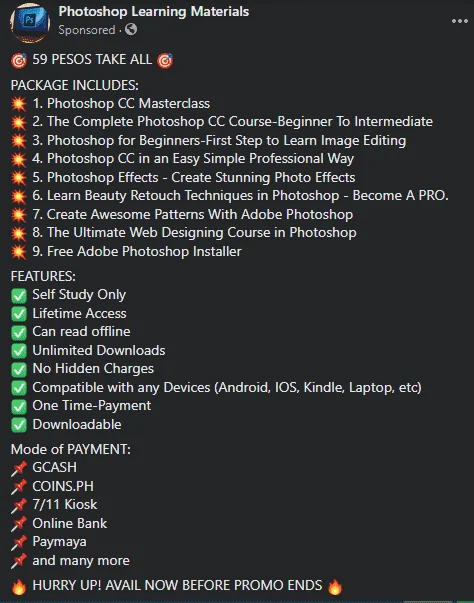Click the green check beside Self Study Only
Image resolution: width=474 pixels, height=603 pixels.
click(x=19, y=295)
